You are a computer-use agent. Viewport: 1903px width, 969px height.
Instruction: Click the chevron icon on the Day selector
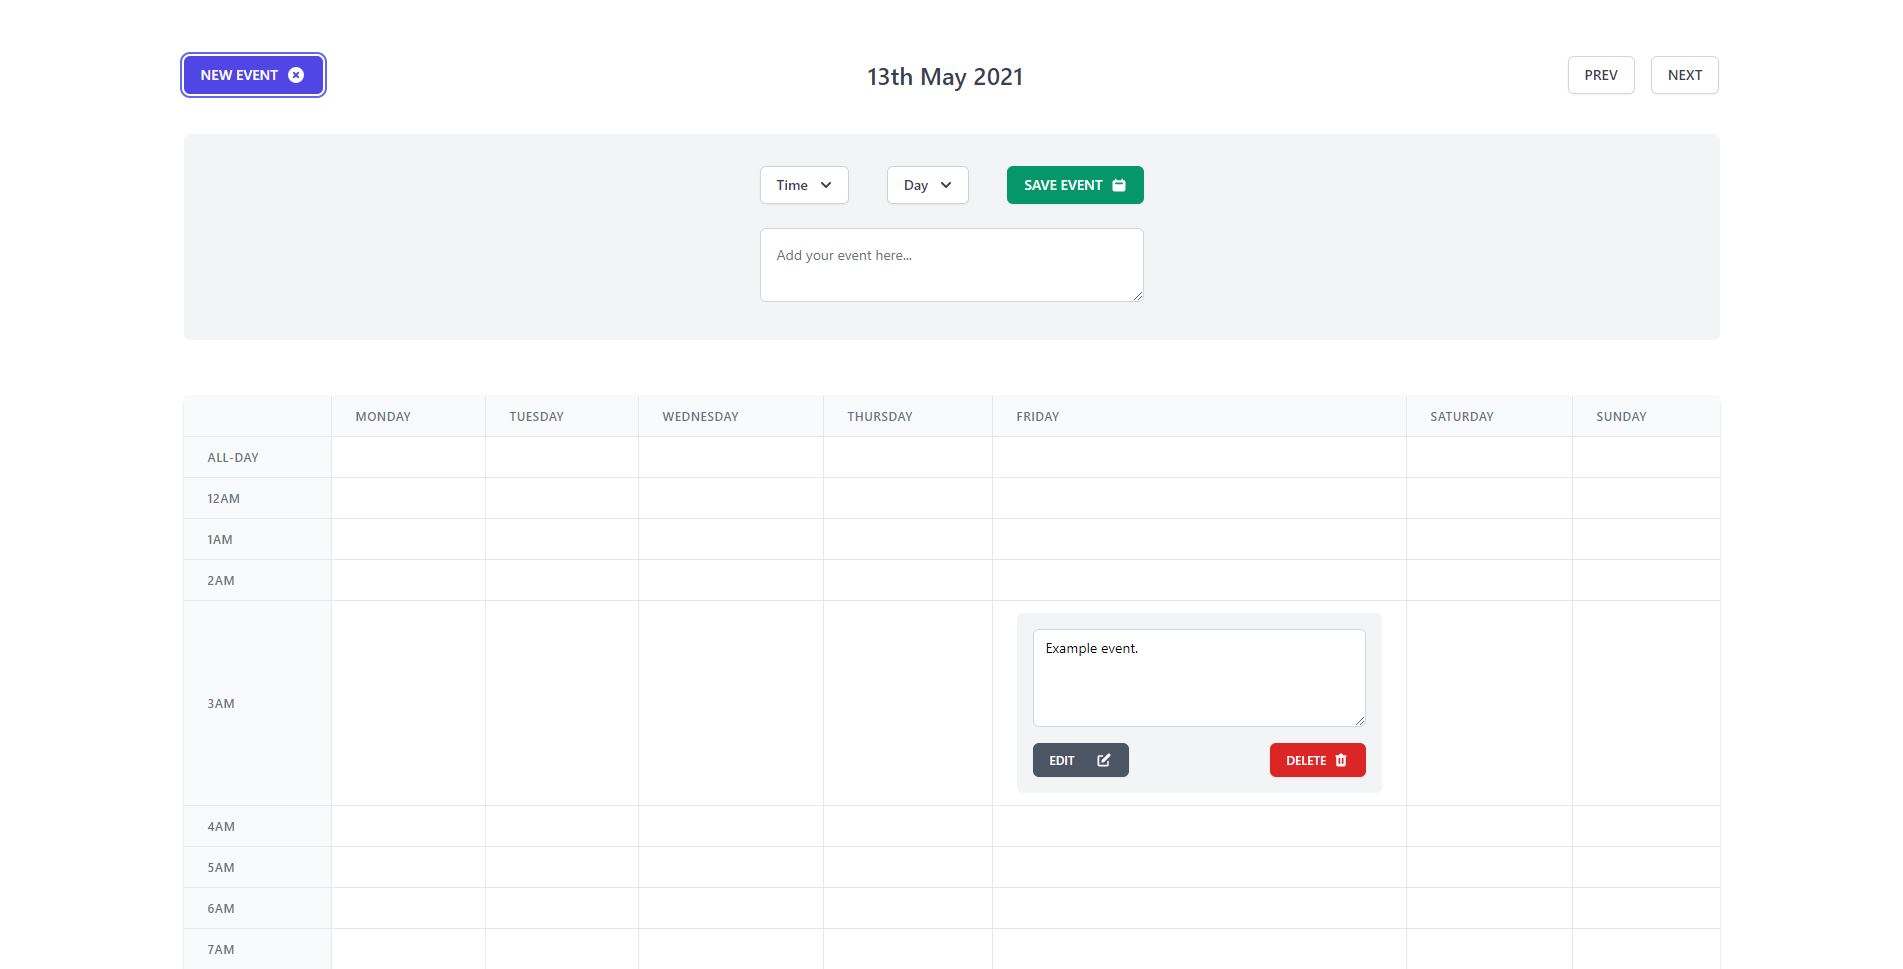[947, 185]
